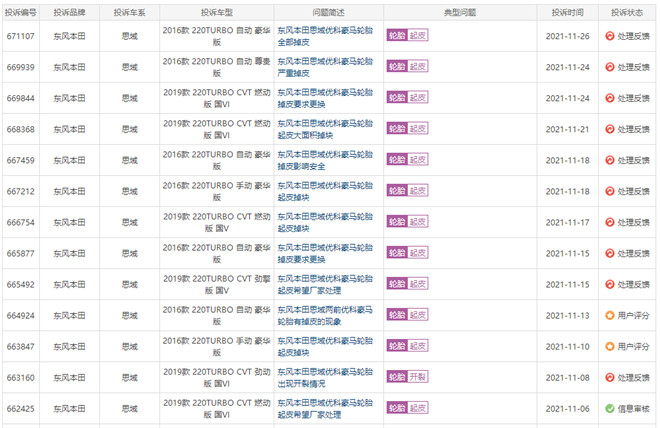This screenshot has width=660, height=428.
Task: Click 投诉车系 column header
Action: pos(130,13)
